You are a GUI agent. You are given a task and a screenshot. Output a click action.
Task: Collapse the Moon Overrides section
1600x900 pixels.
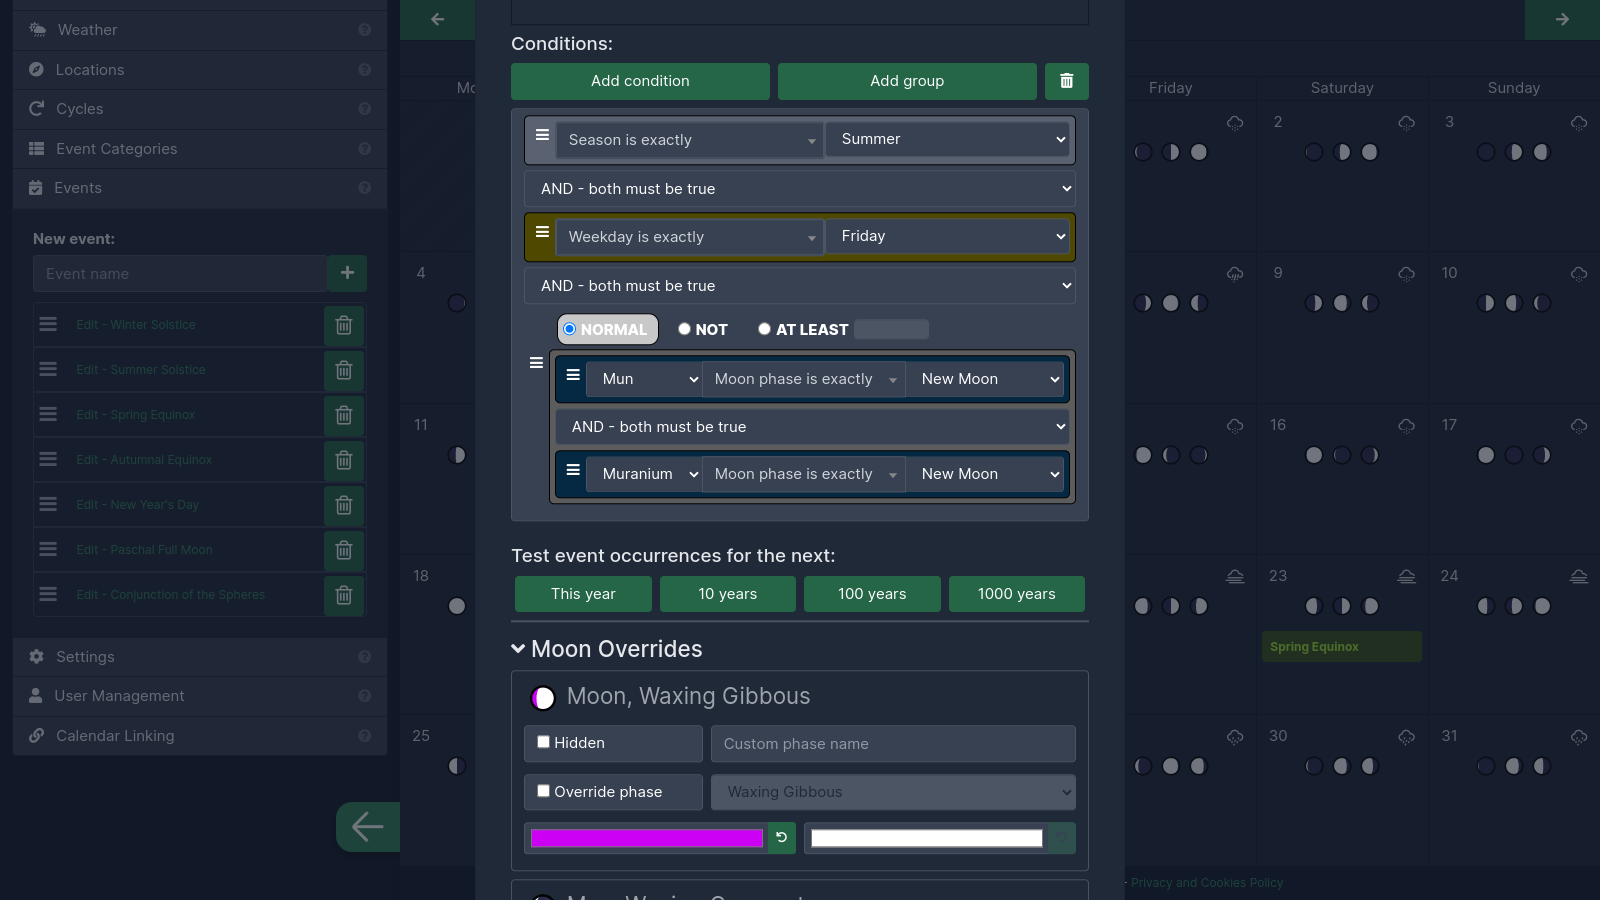518,649
